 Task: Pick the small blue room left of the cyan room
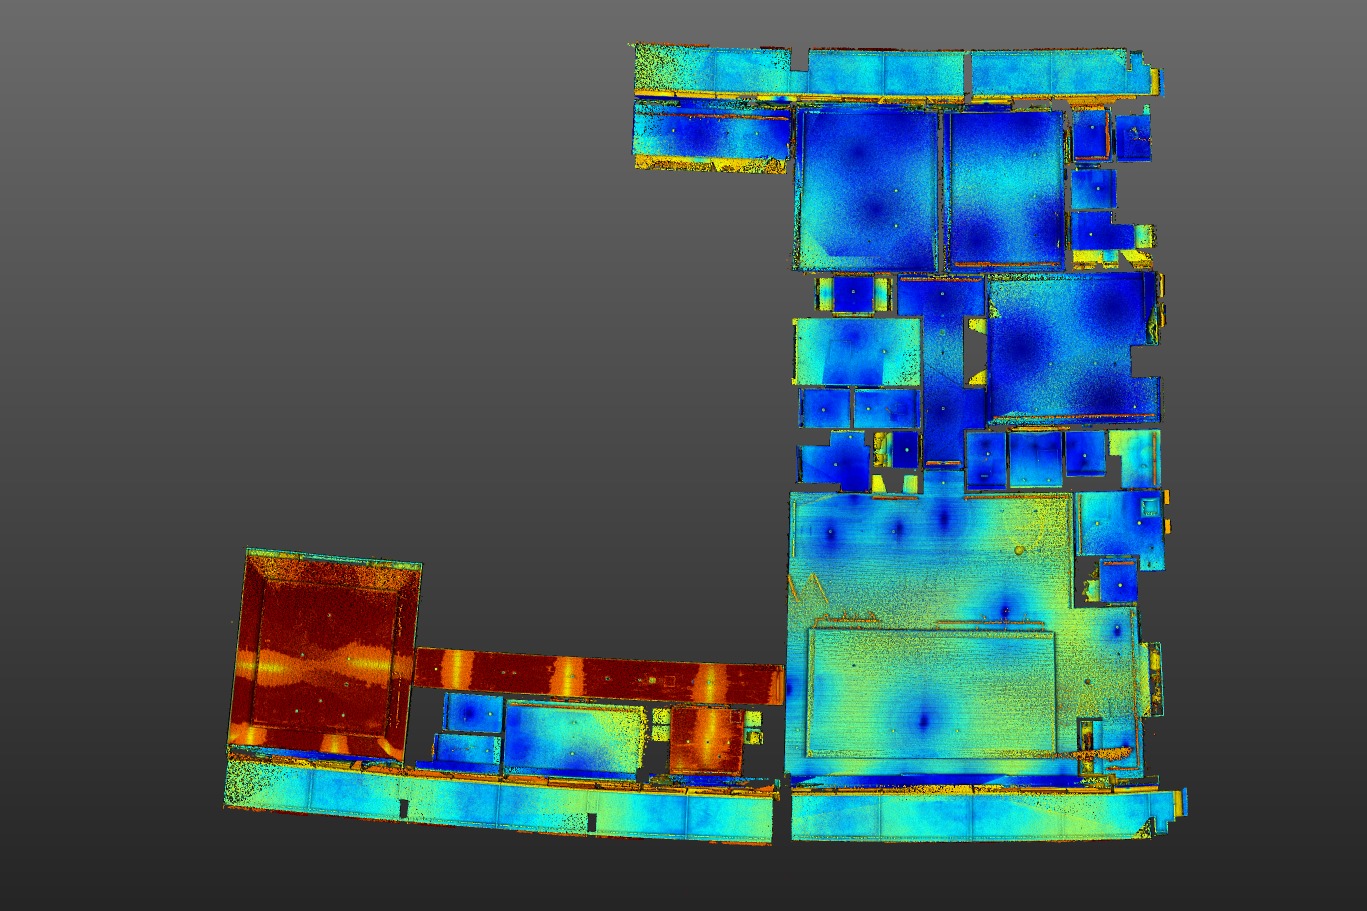coord(472,712)
